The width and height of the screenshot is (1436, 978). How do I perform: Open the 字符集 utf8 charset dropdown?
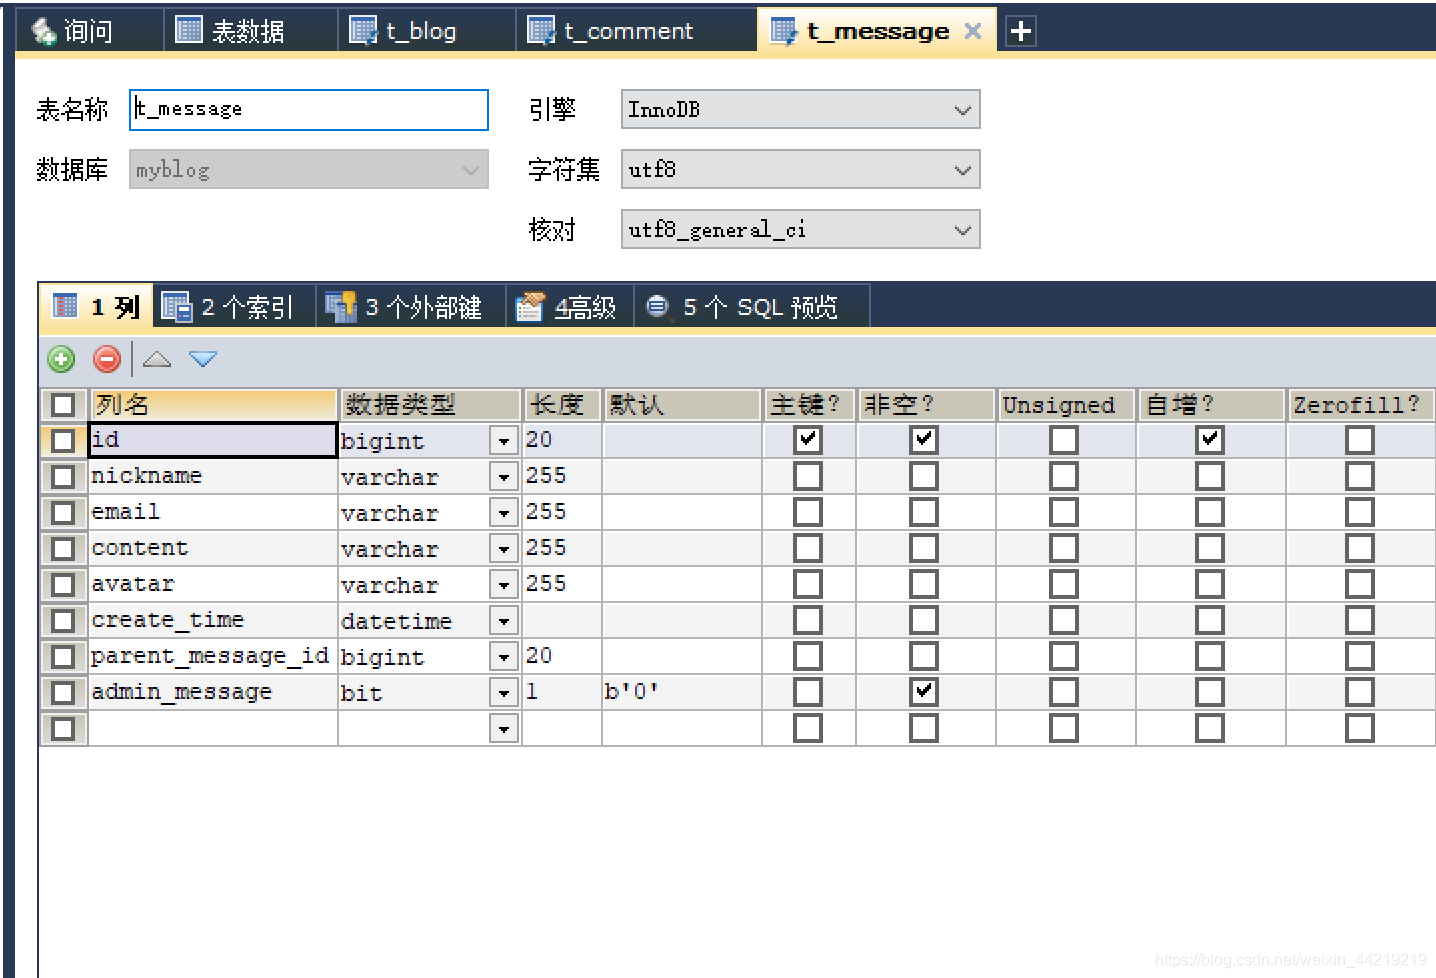800,169
